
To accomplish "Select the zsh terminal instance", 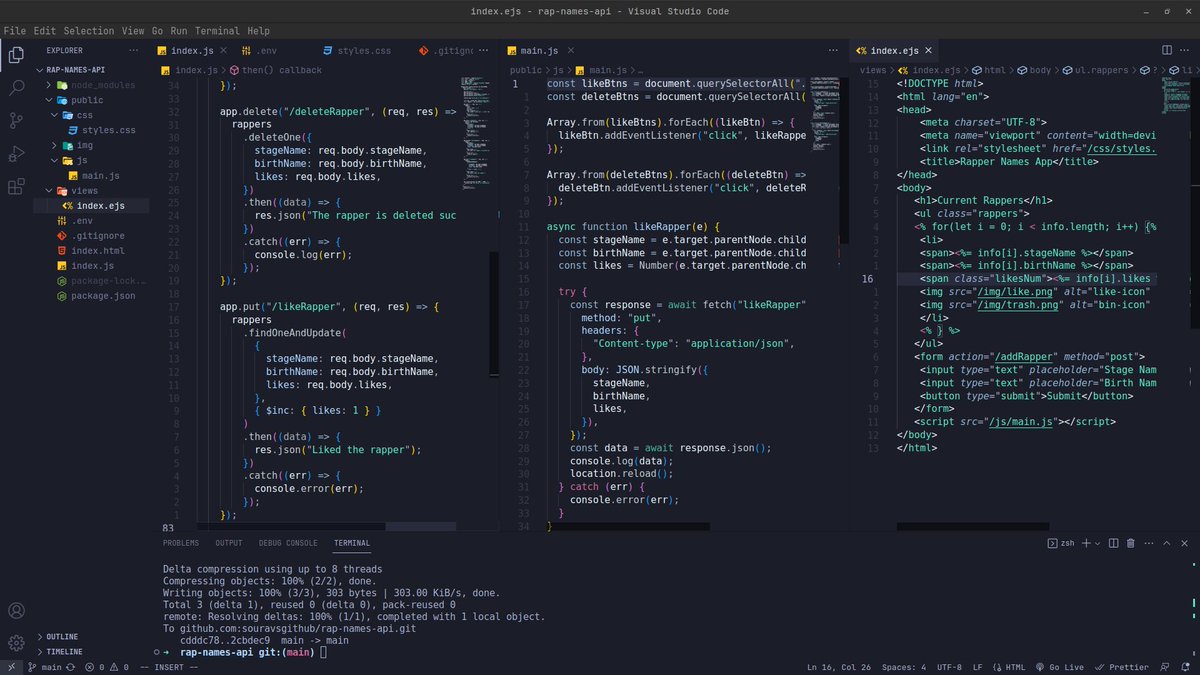I will click(1061, 543).
